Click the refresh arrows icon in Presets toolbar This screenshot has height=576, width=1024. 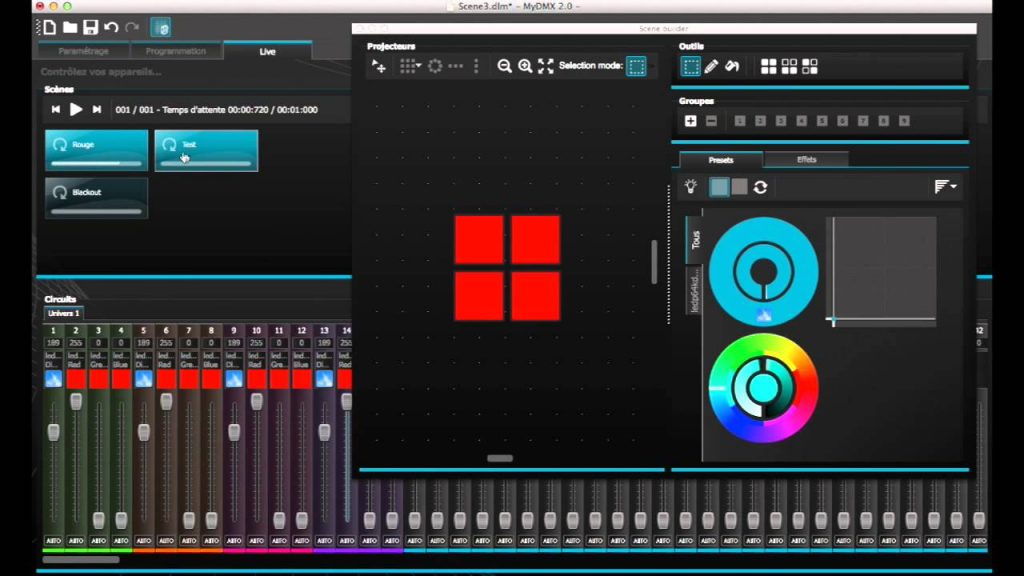coord(760,187)
